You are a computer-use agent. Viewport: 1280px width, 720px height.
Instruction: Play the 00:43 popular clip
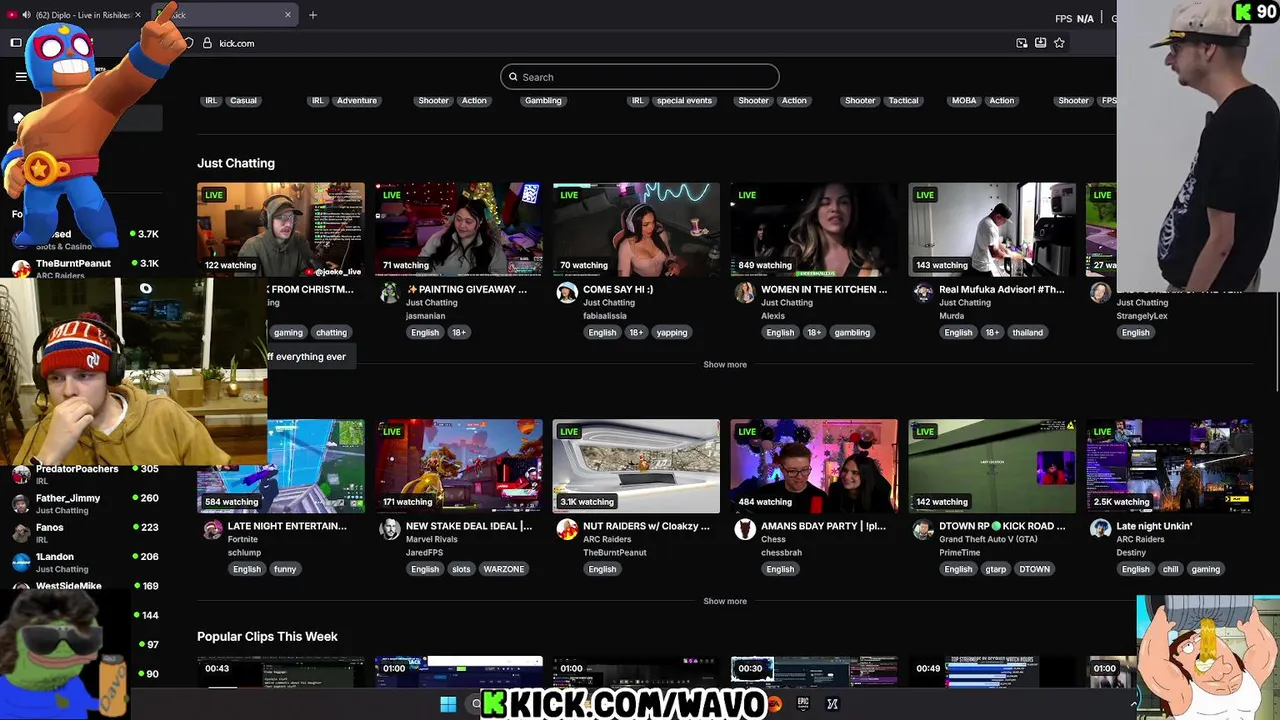281,672
